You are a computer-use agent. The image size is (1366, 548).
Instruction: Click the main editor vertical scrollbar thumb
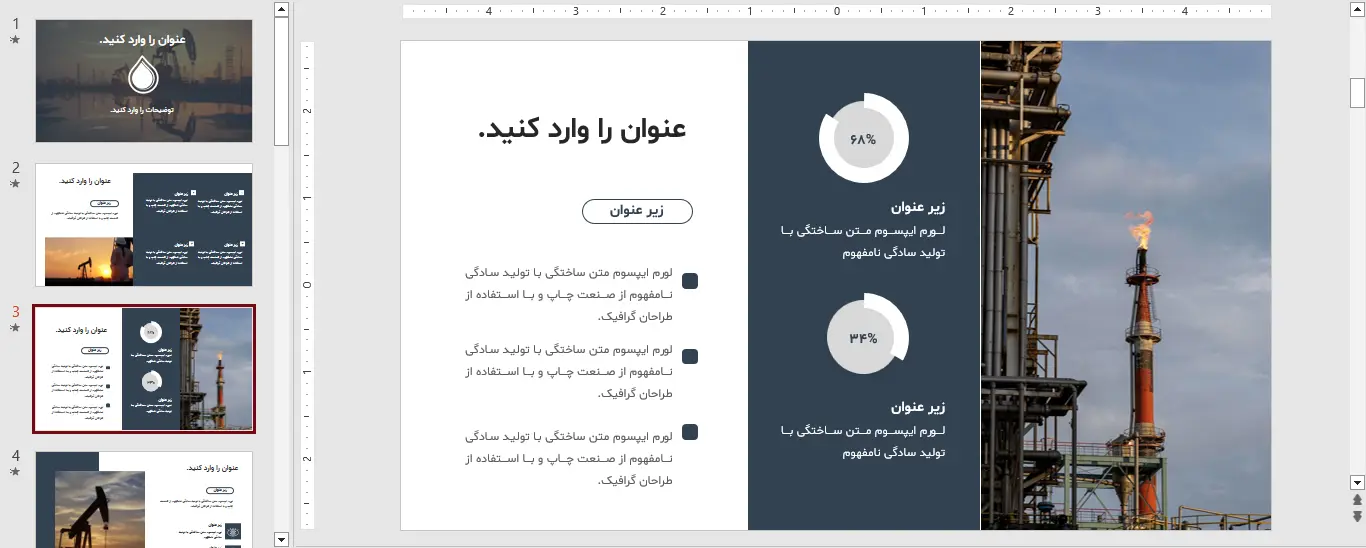[x=1357, y=92]
